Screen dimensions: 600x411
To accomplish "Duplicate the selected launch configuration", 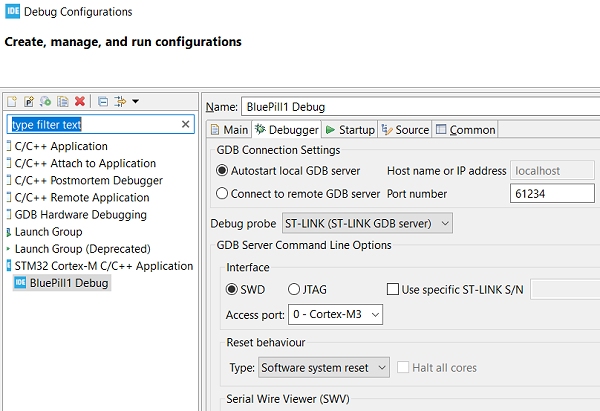I will click(62, 101).
